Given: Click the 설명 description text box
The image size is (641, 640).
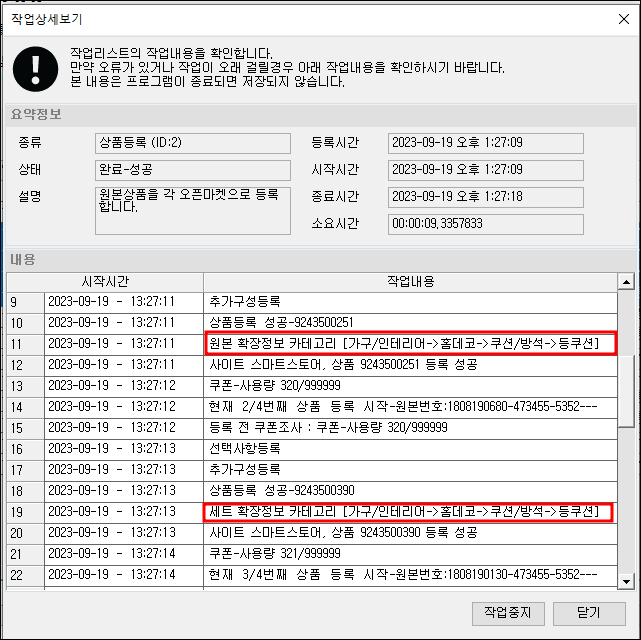Looking at the screenshot, I should coord(193,210).
